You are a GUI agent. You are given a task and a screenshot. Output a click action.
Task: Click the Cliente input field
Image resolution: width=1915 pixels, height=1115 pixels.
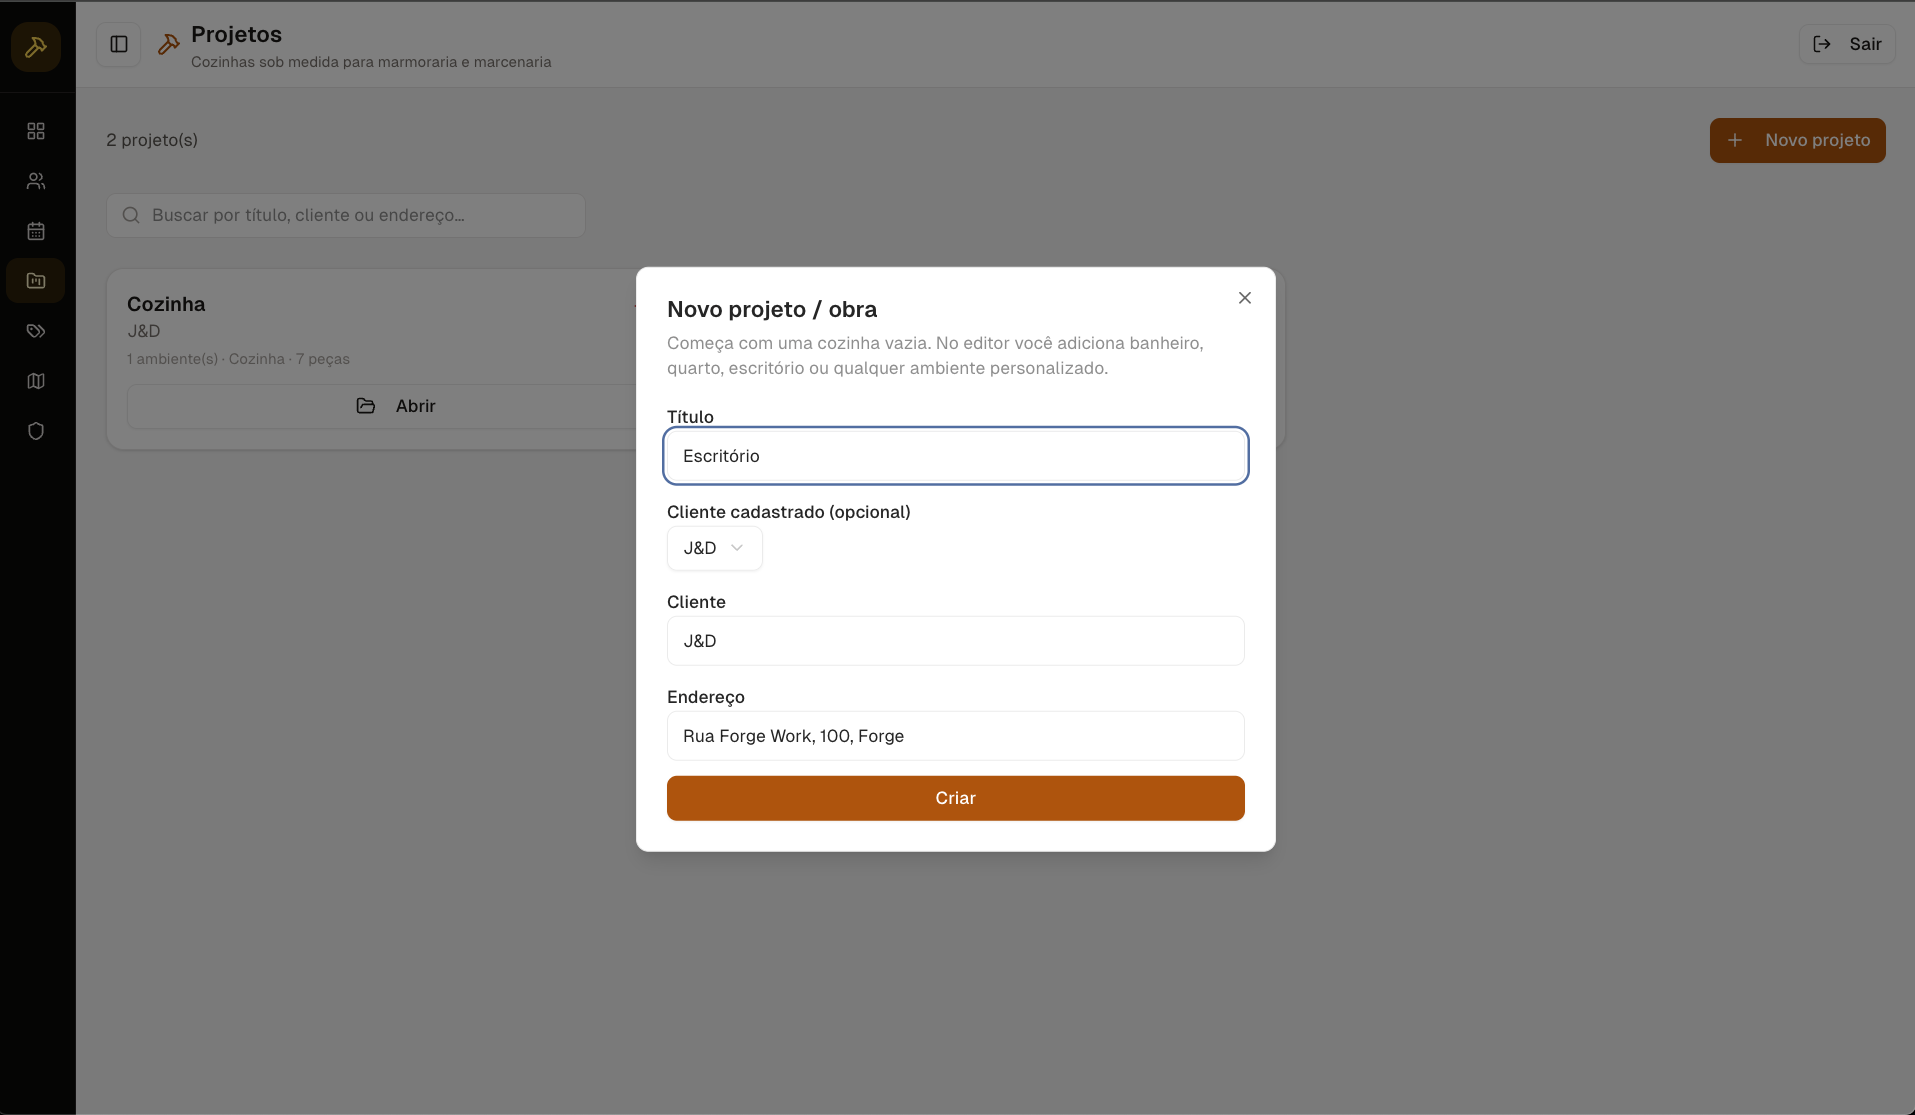click(955, 641)
